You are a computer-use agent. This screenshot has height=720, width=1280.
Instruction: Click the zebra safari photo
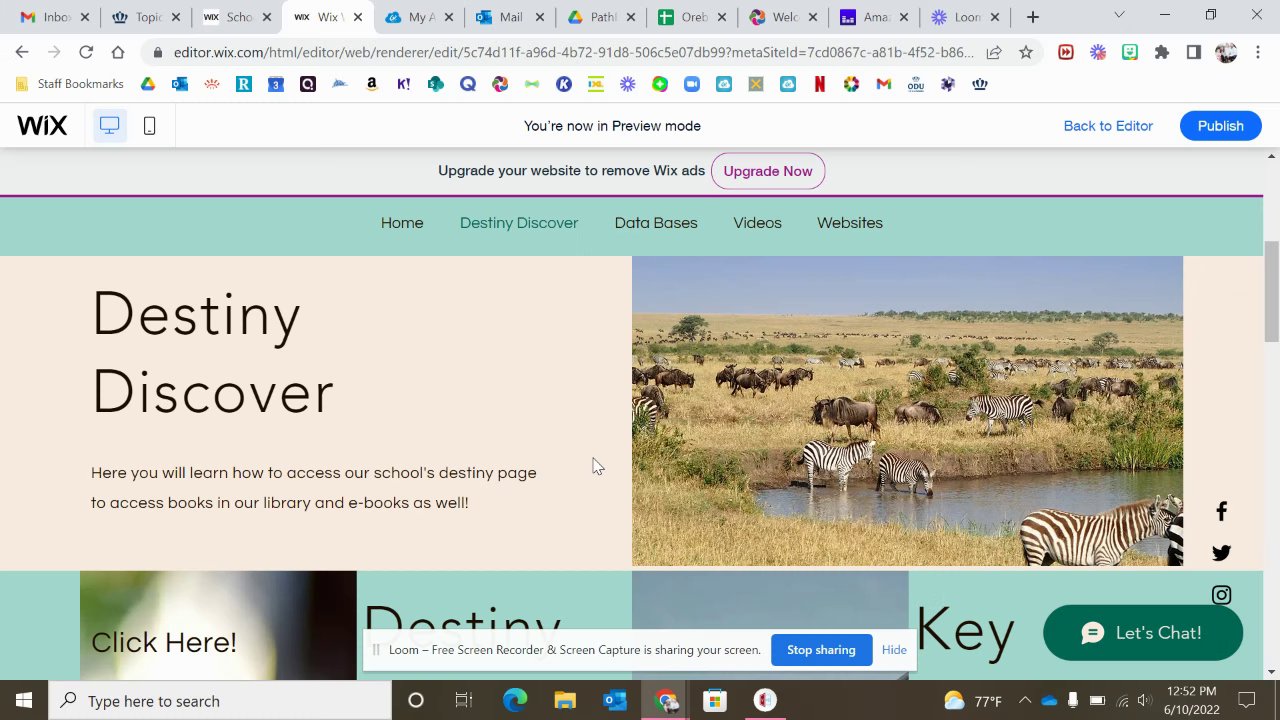coord(907,411)
